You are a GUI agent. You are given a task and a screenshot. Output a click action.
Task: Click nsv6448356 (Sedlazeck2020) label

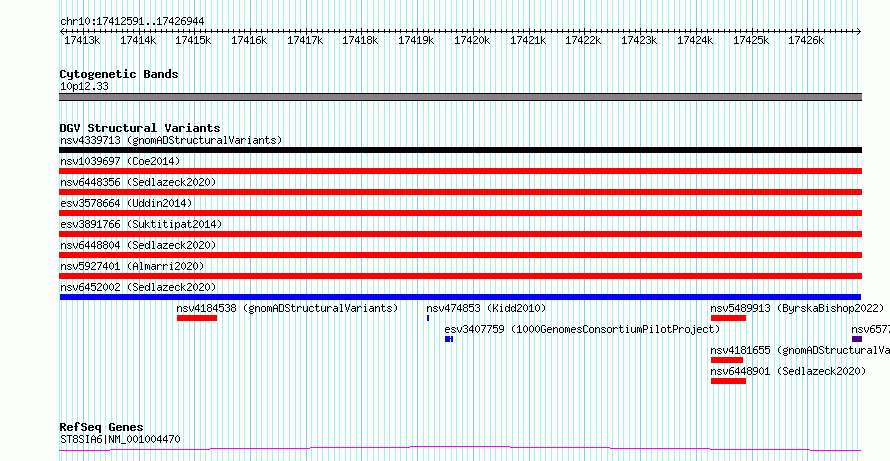138,182
